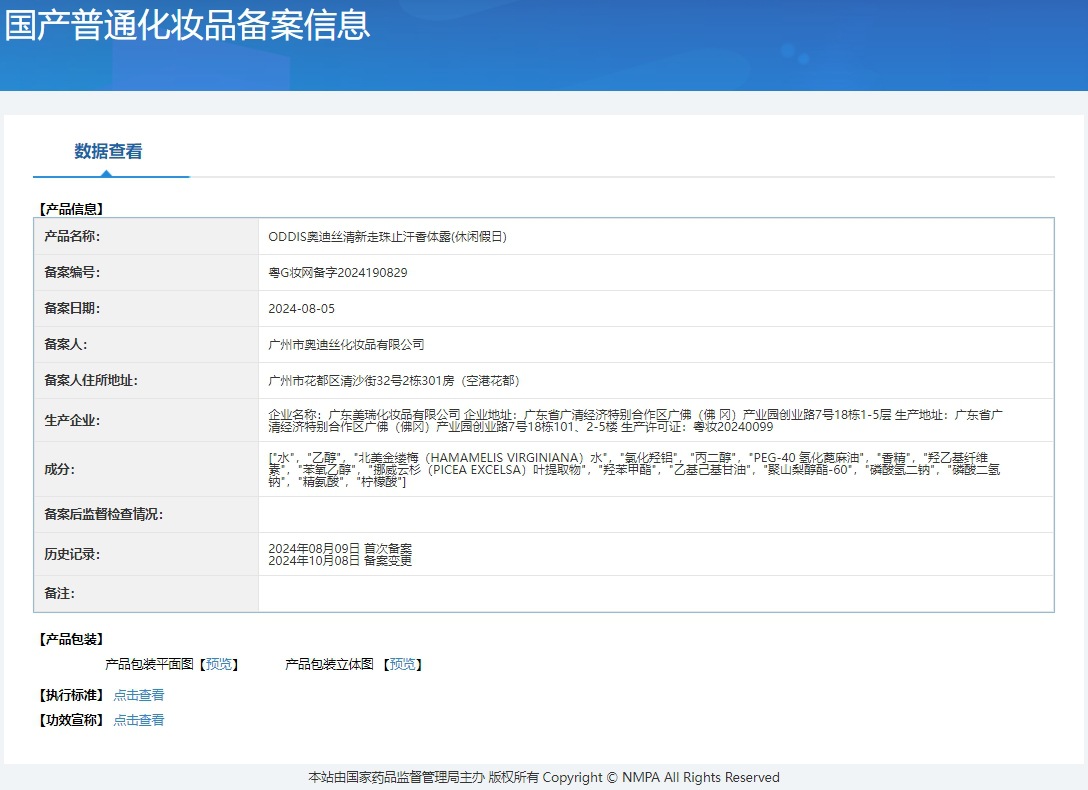Preview the 产品包装平面图 image
Image resolution: width=1088 pixels, height=790 pixels.
coord(219,664)
